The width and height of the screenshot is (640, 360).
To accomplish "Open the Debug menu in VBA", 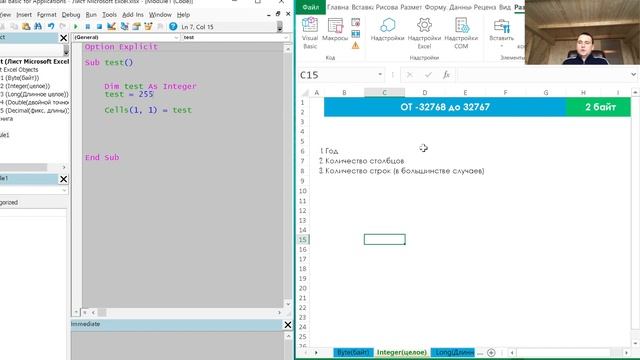I will [x=71, y=15].
